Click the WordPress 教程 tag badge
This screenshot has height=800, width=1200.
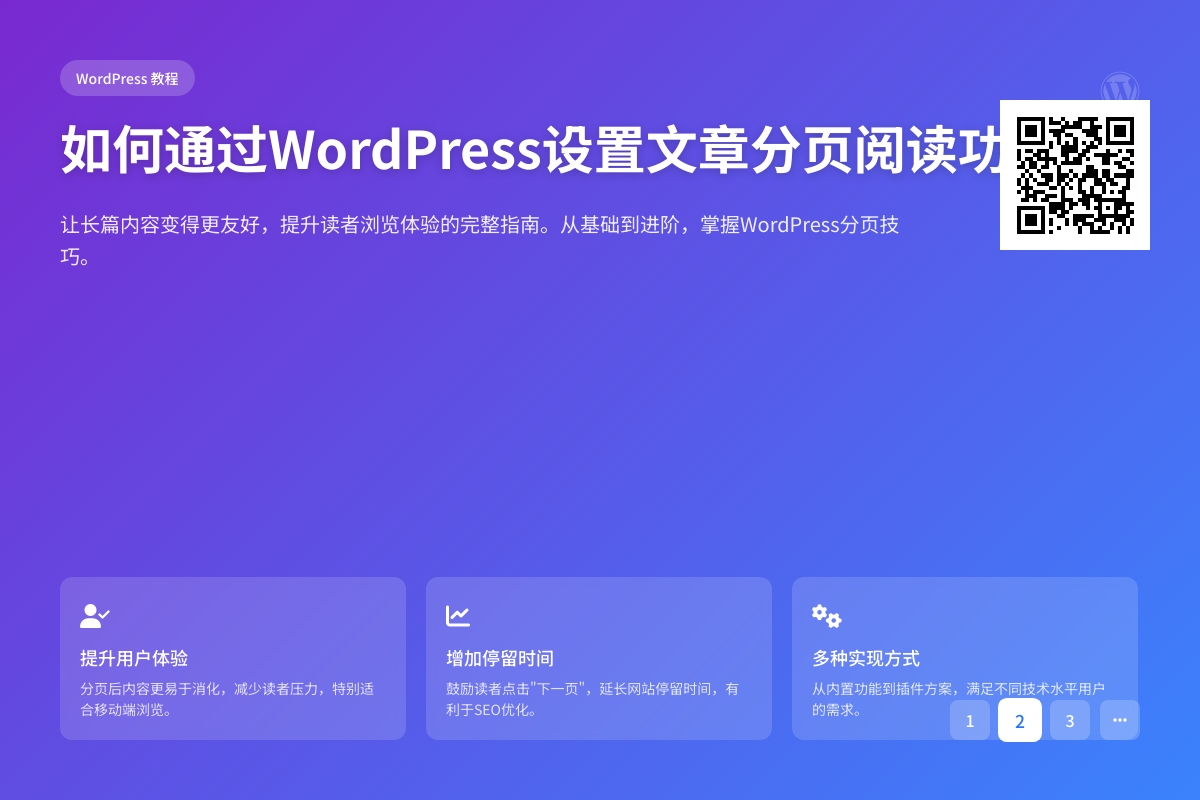(127, 78)
